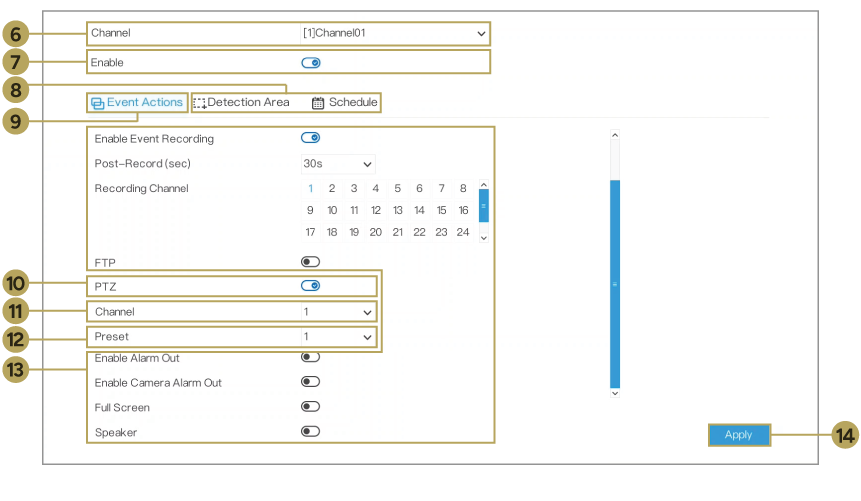Viewport: 861px width, 501px height.
Task: Open the PTZ Channel dropdown
Action: (x=338, y=312)
